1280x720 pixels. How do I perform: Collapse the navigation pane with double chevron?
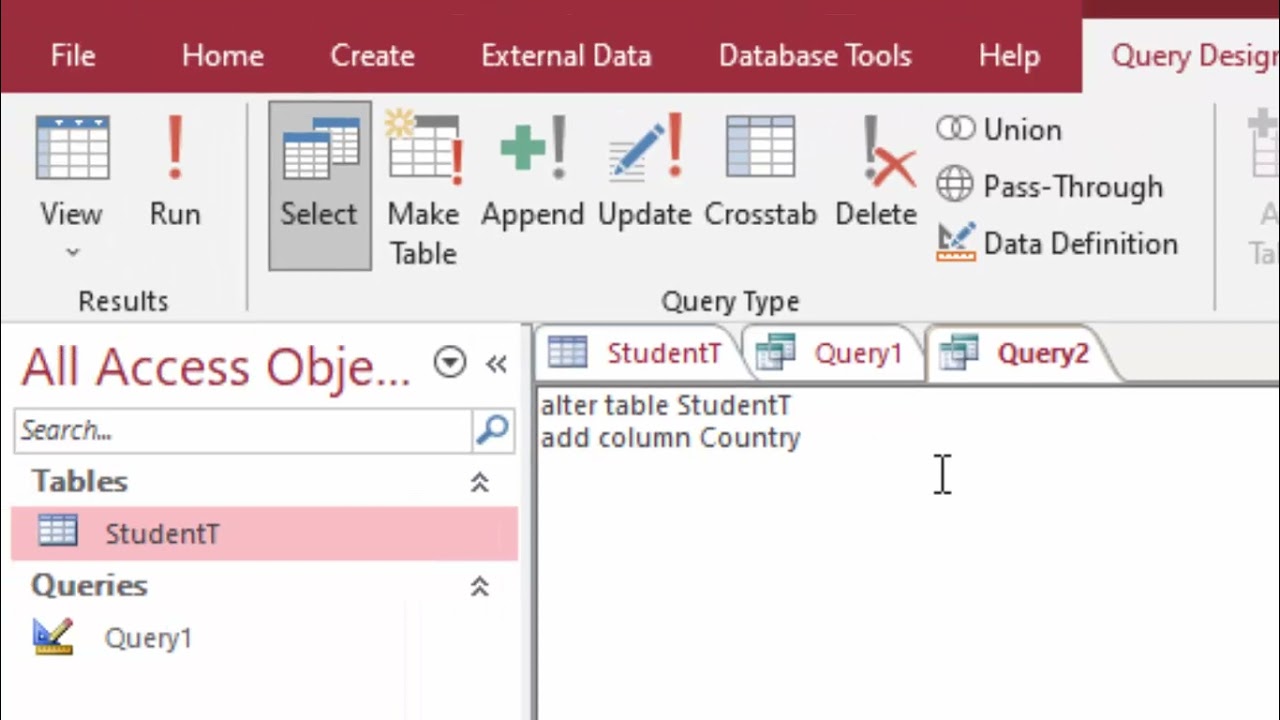coord(496,364)
